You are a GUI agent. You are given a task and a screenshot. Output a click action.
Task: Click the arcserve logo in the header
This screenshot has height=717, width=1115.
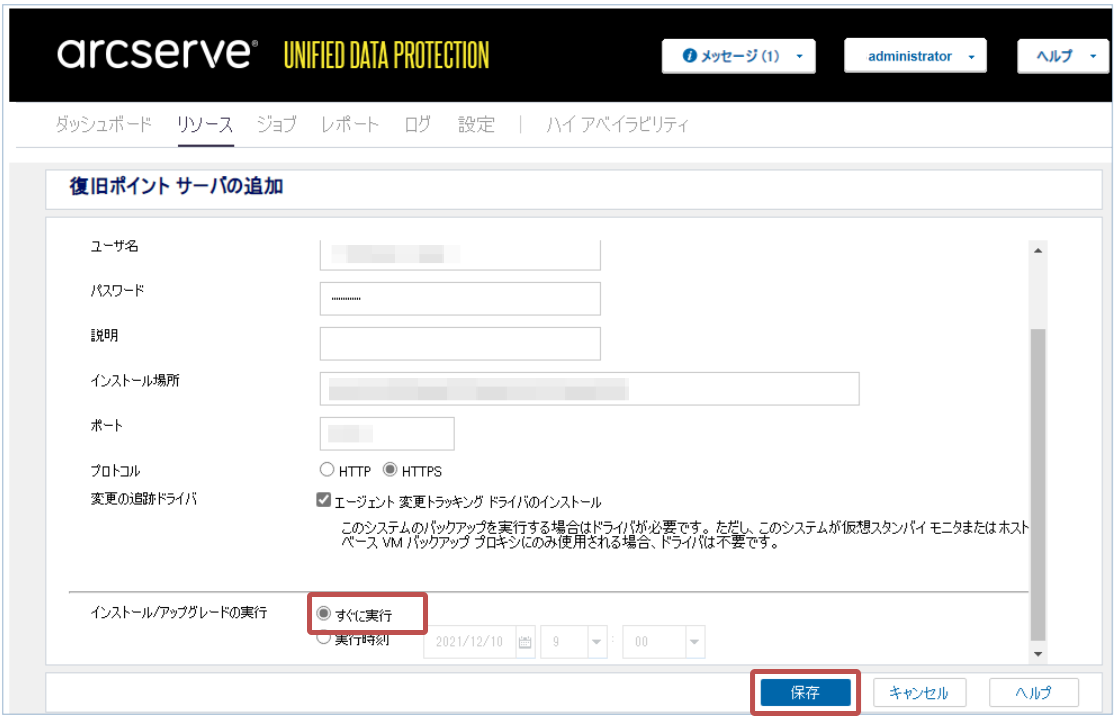pyautogui.click(x=157, y=54)
